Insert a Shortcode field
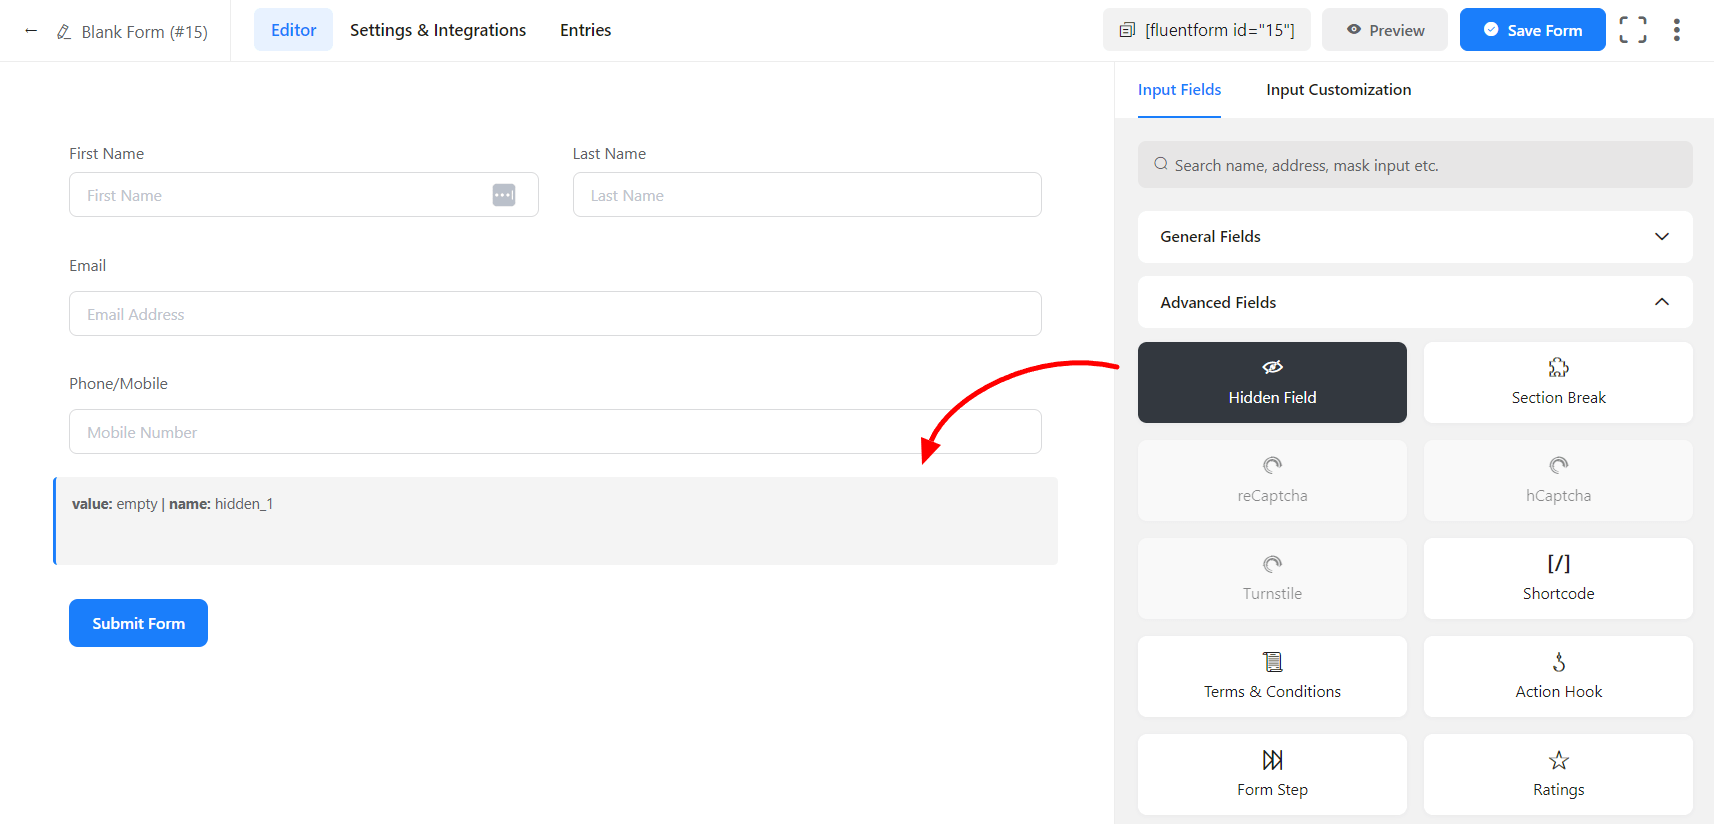 pos(1557,578)
